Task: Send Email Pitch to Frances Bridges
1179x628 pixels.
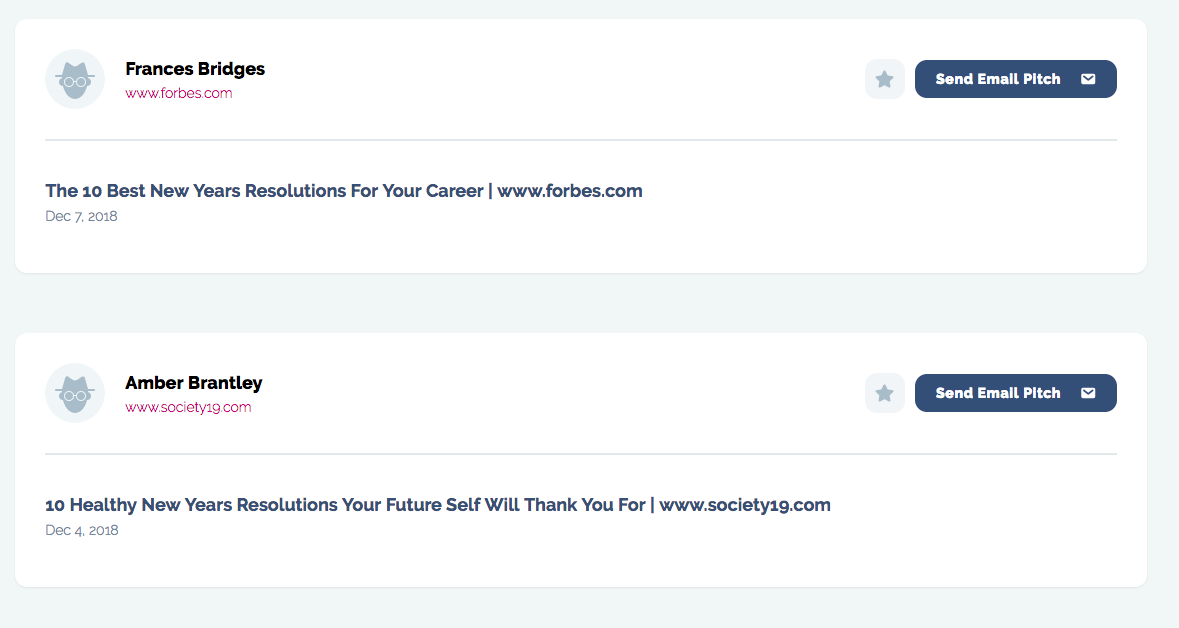Action: (1015, 79)
